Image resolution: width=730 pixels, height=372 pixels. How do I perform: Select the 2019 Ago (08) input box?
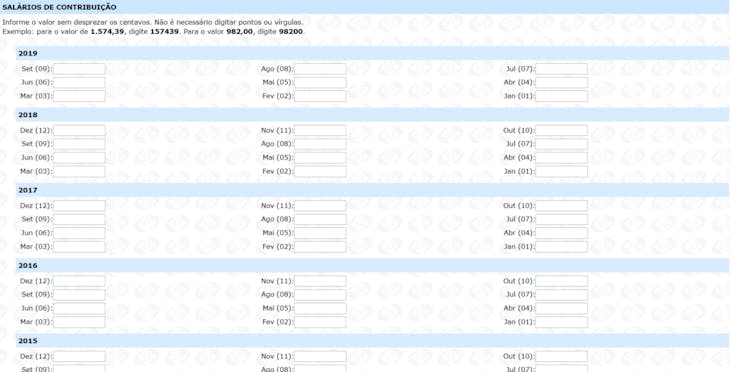pyautogui.click(x=320, y=69)
